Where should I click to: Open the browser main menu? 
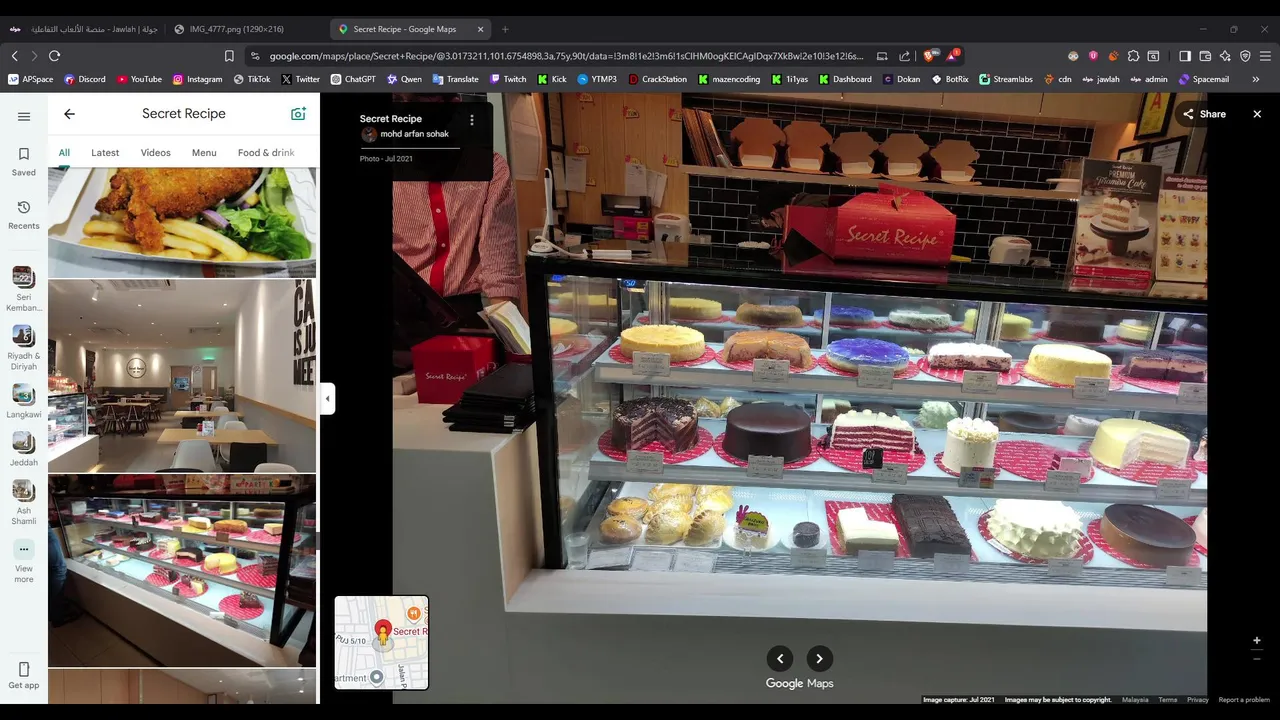[1265, 56]
